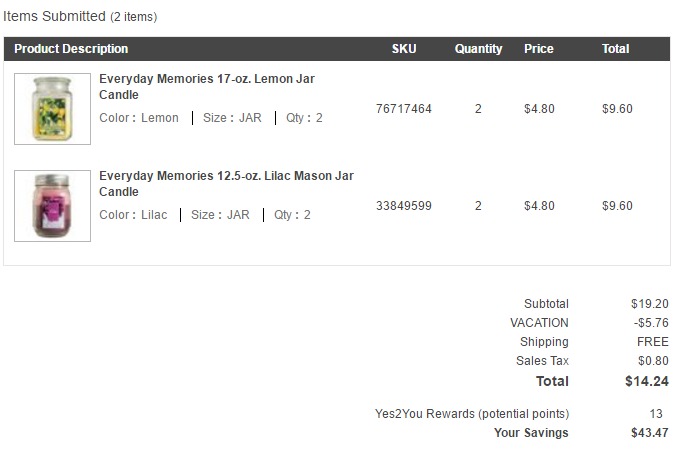The image size is (678, 452).
Task: Select the Quantity column header
Action: point(478,49)
